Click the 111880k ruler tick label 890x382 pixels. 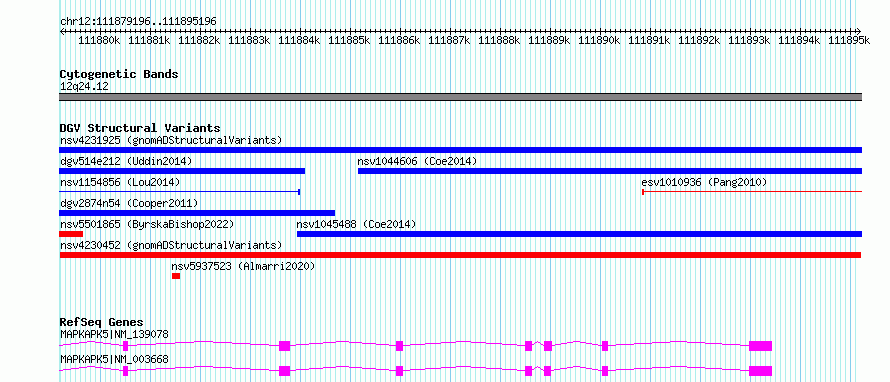pos(99,40)
